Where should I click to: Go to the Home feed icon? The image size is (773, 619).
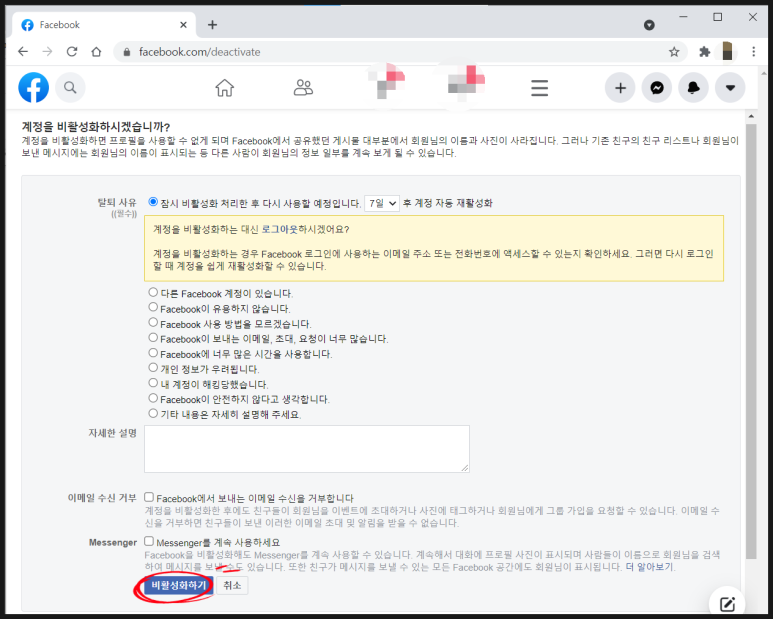pyautogui.click(x=224, y=88)
